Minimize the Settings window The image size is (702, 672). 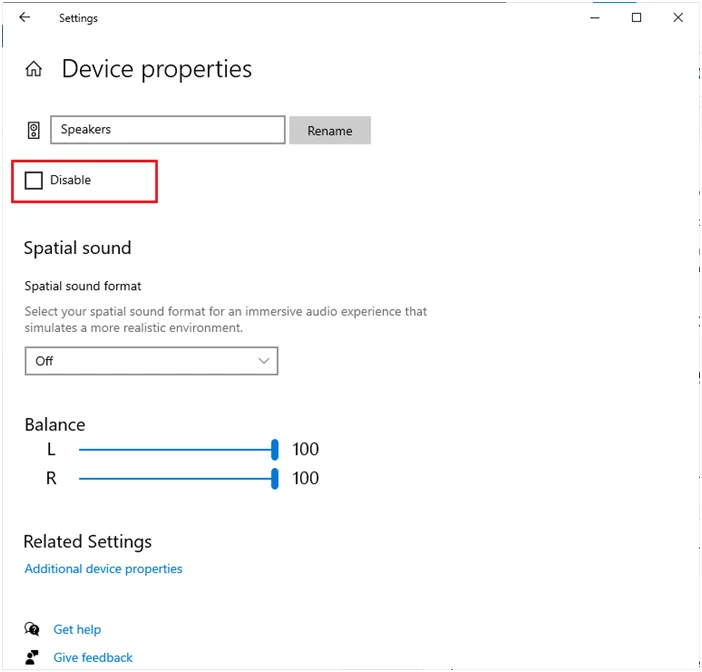point(595,18)
